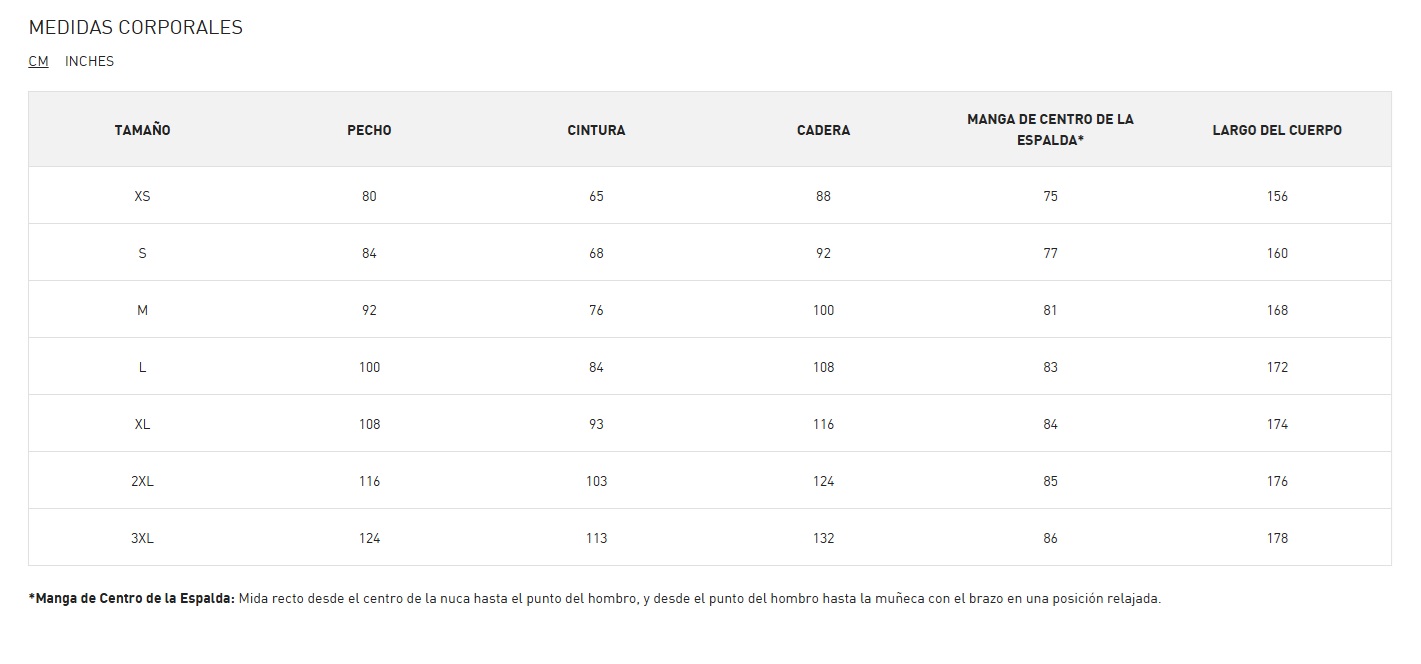Image resolution: width=1421 pixels, height=664 pixels.
Task: Click waist value 76 in M row
Action: click(x=596, y=310)
